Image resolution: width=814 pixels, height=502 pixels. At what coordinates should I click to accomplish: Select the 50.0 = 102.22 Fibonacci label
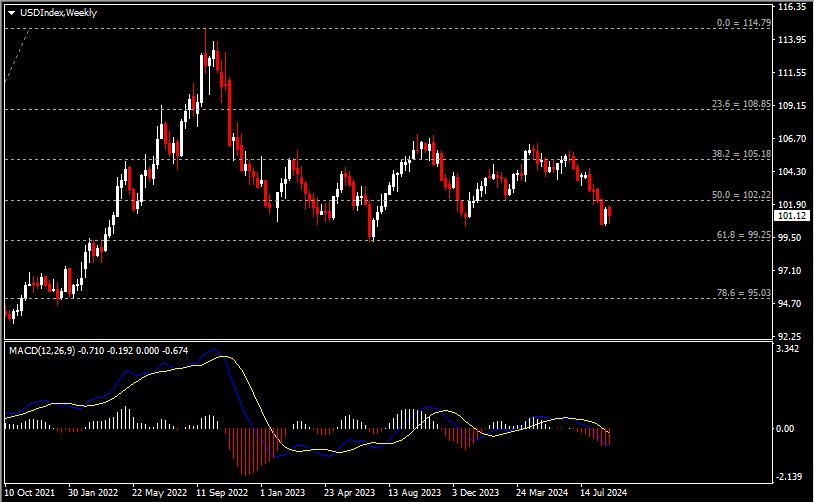point(741,195)
